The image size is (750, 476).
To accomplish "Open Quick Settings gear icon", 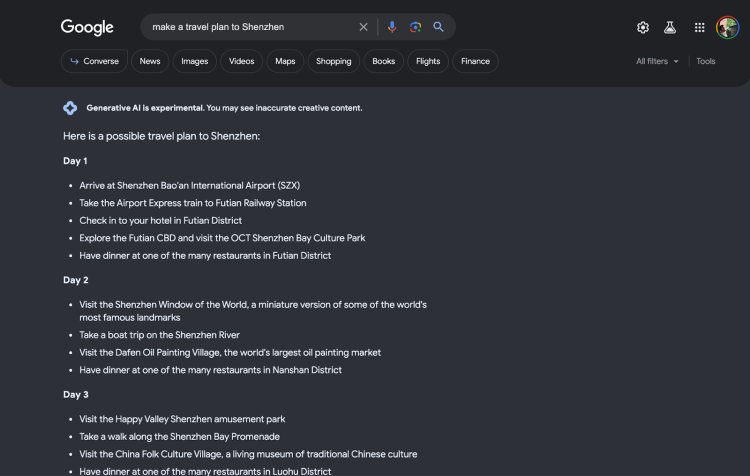I will (643, 27).
